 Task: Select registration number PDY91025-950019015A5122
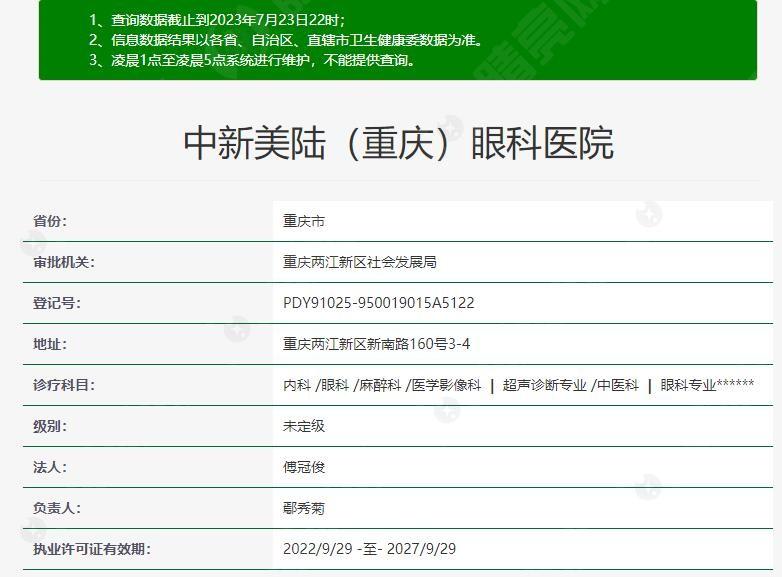tap(379, 303)
